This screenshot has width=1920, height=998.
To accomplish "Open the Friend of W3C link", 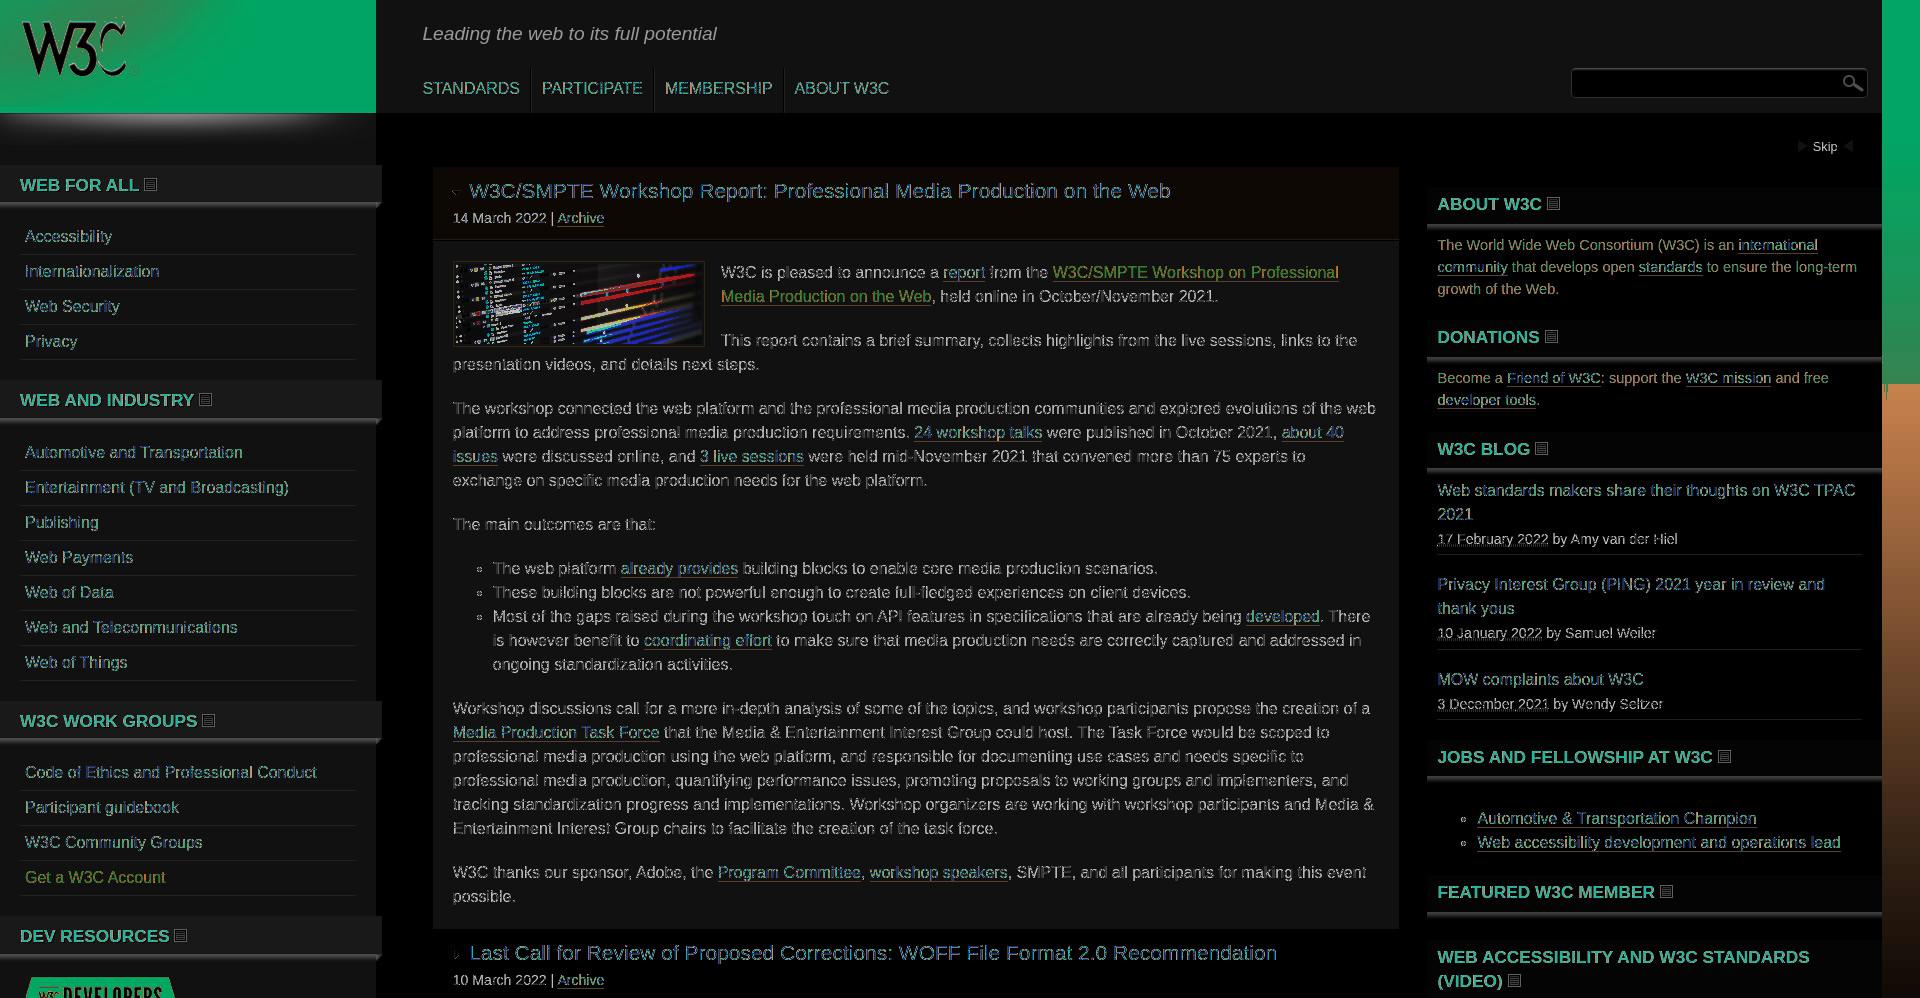I will click(x=1555, y=378).
